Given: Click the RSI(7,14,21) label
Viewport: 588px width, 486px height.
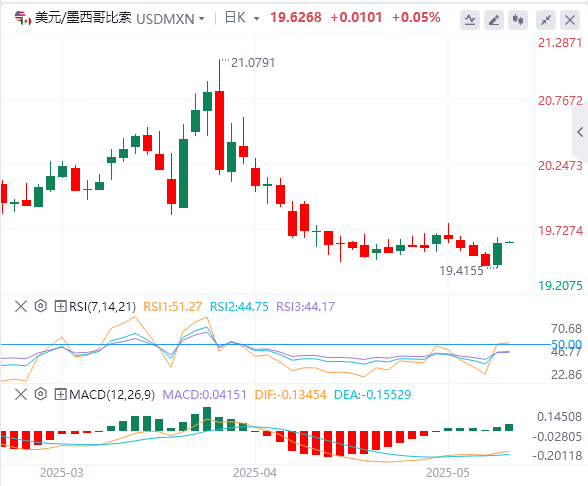Looking at the screenshot, I should pos(102,307).
